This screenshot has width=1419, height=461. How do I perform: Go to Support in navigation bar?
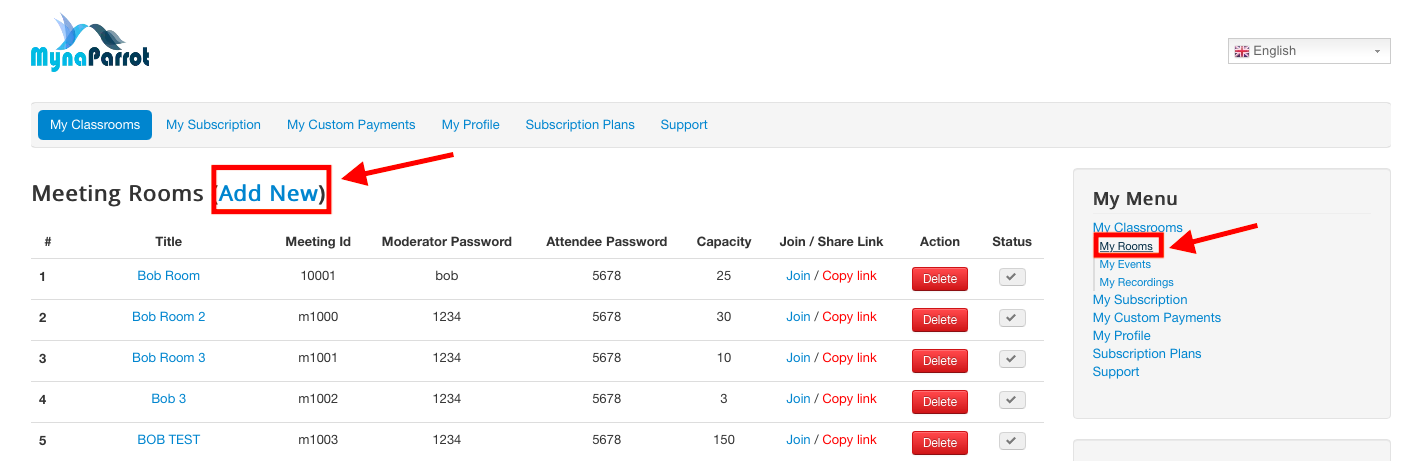point(684,125)
